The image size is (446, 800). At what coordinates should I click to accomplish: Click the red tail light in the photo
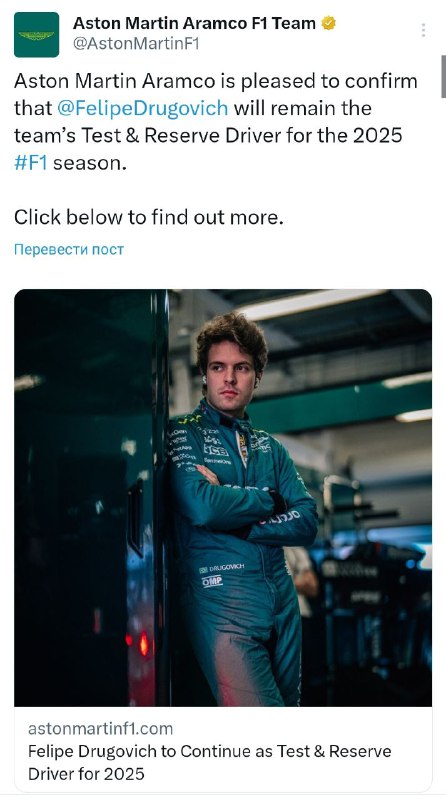click(x=144, y=644)
